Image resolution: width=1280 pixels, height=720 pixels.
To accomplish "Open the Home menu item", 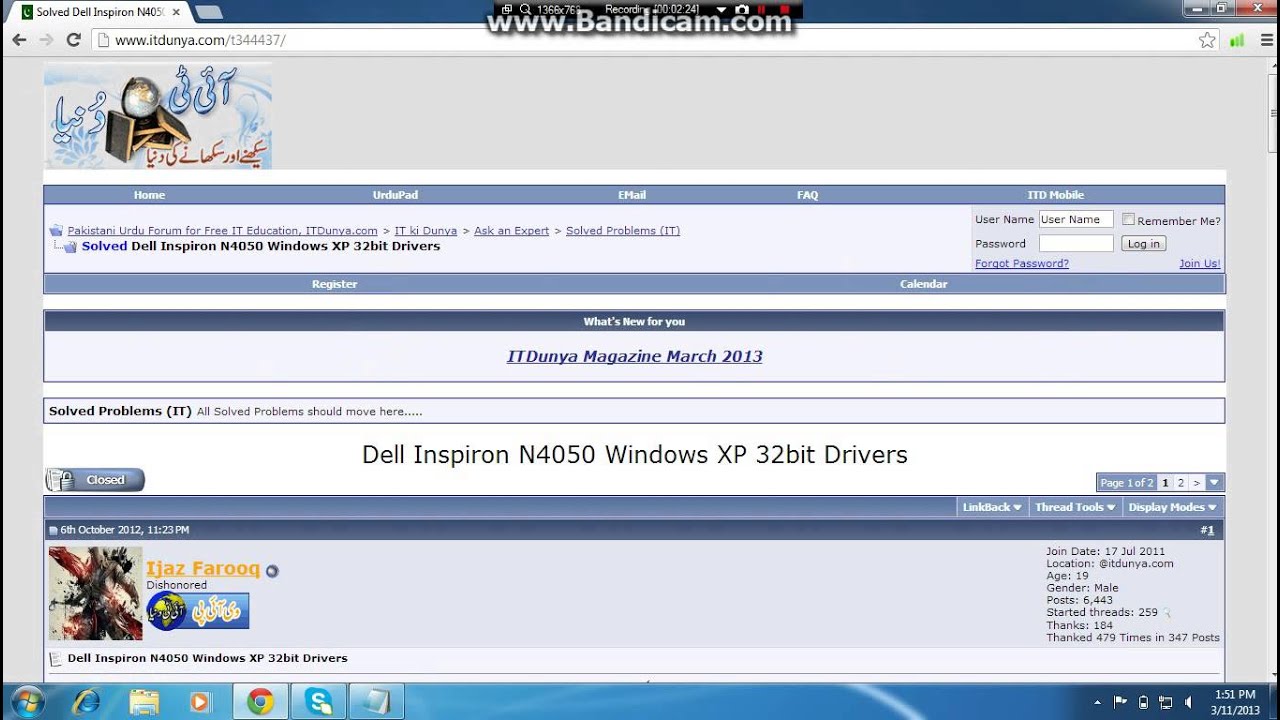I will click(149, 195).
